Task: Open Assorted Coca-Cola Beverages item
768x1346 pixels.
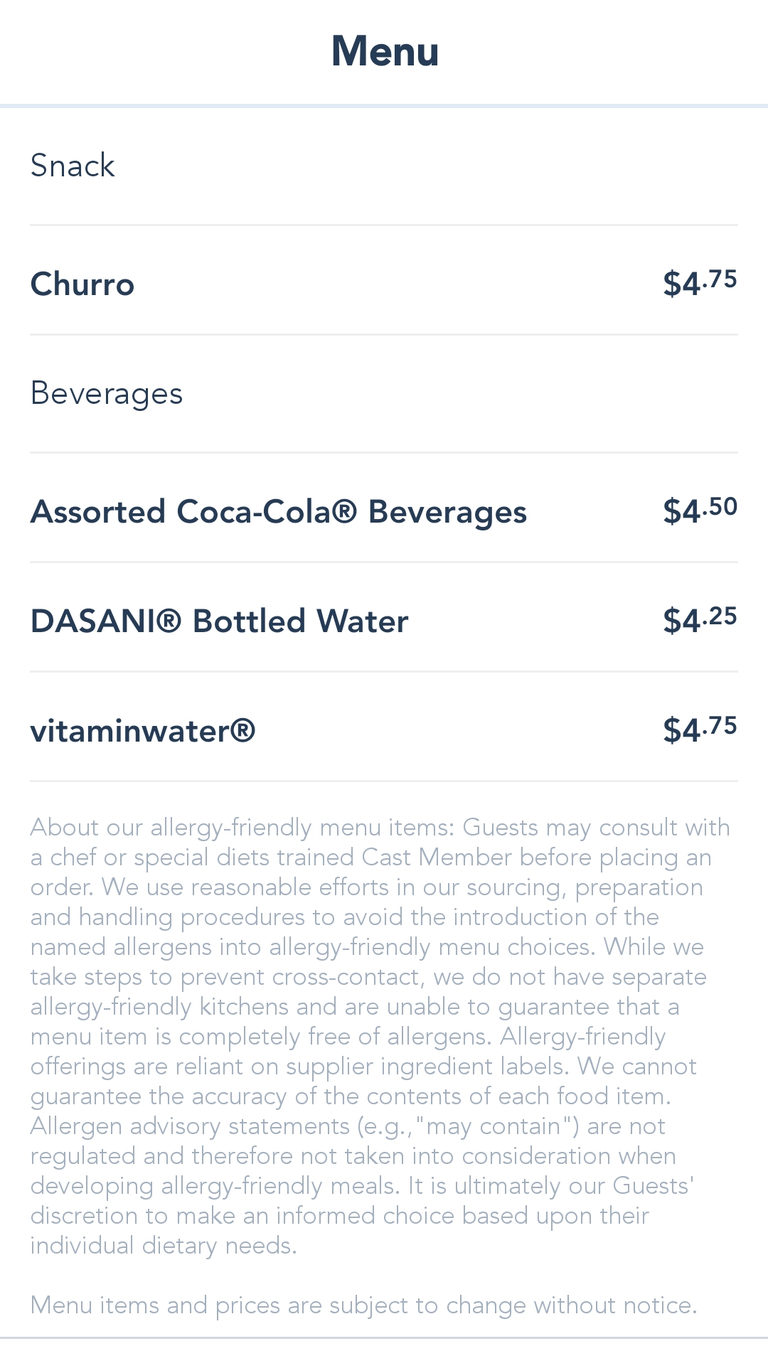Action: pos(278,512)
